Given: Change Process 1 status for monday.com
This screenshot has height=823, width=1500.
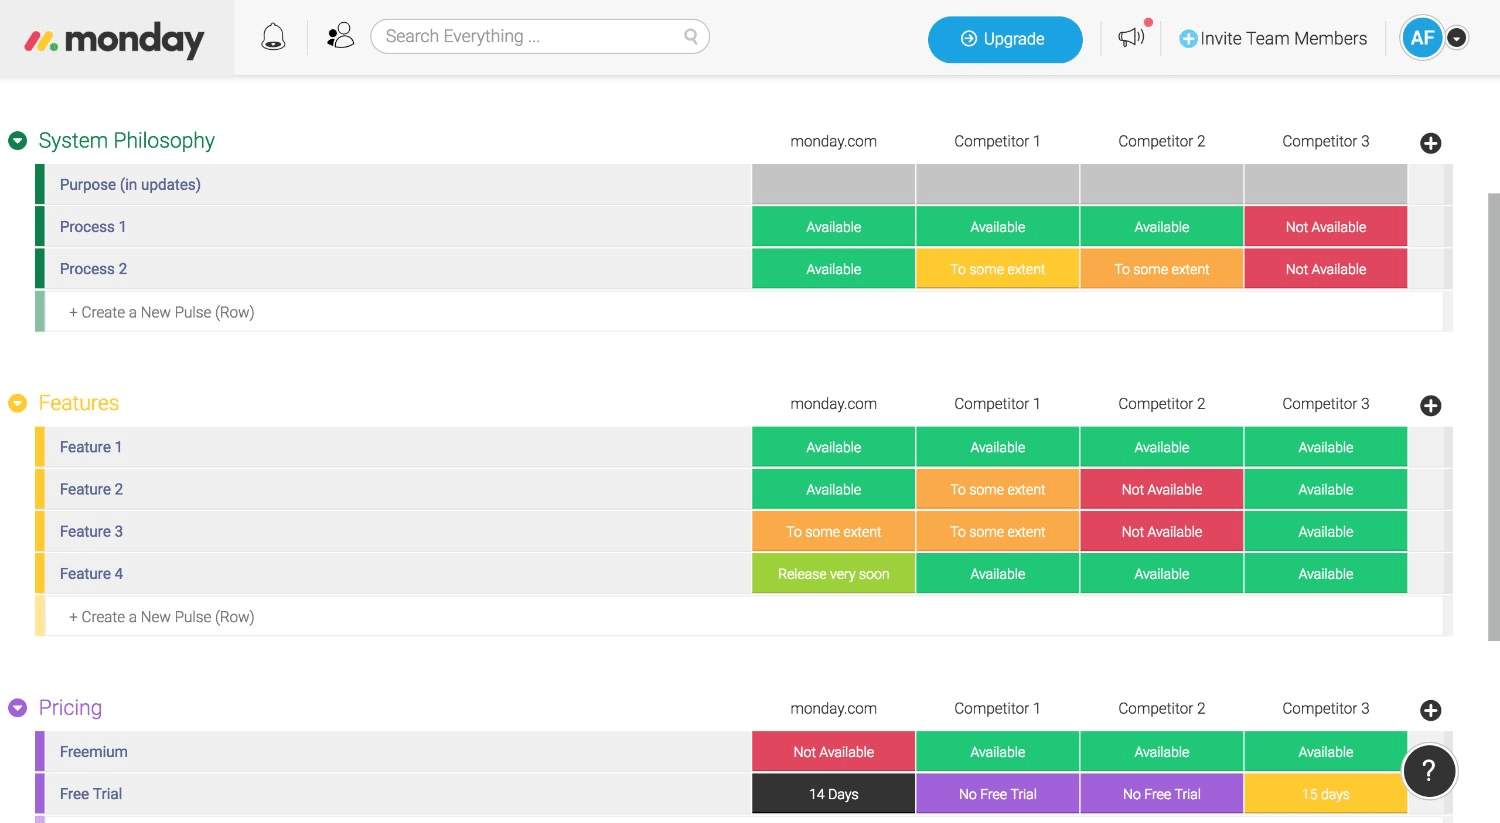Looking at the screenshot, I should tap(834, 227).
